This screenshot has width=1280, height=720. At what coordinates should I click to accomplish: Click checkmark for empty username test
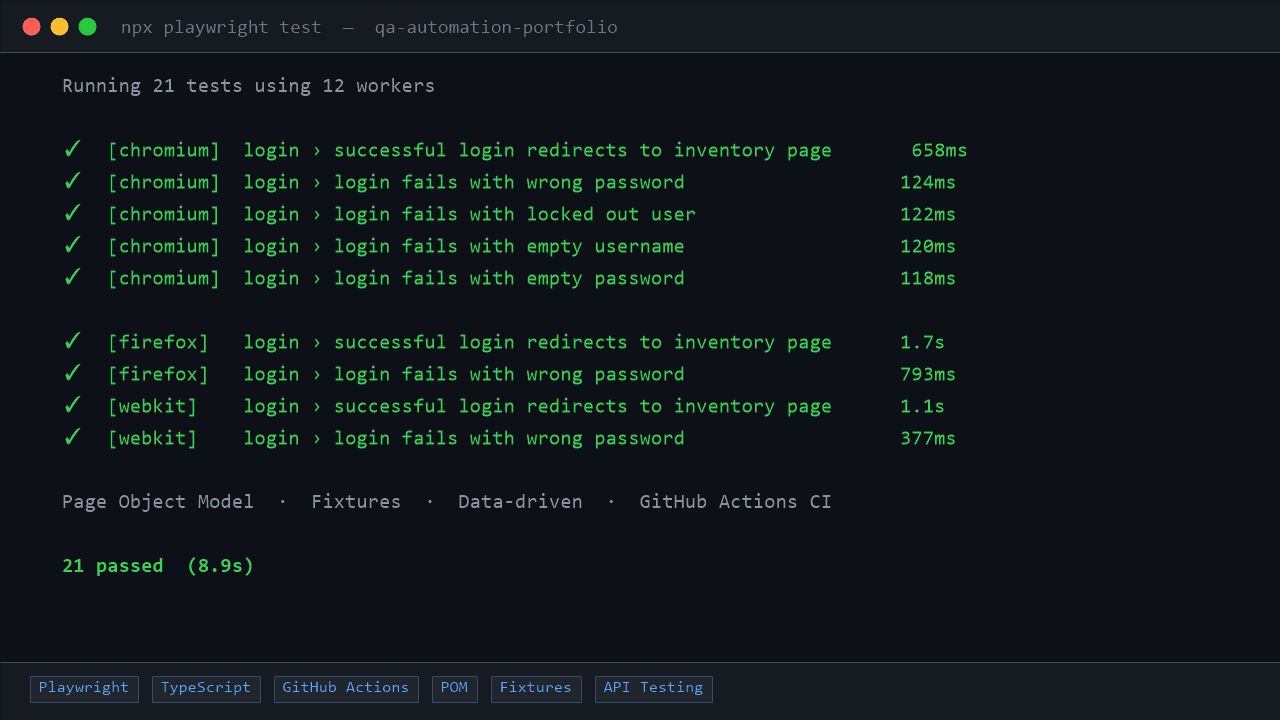coord(72,246)
